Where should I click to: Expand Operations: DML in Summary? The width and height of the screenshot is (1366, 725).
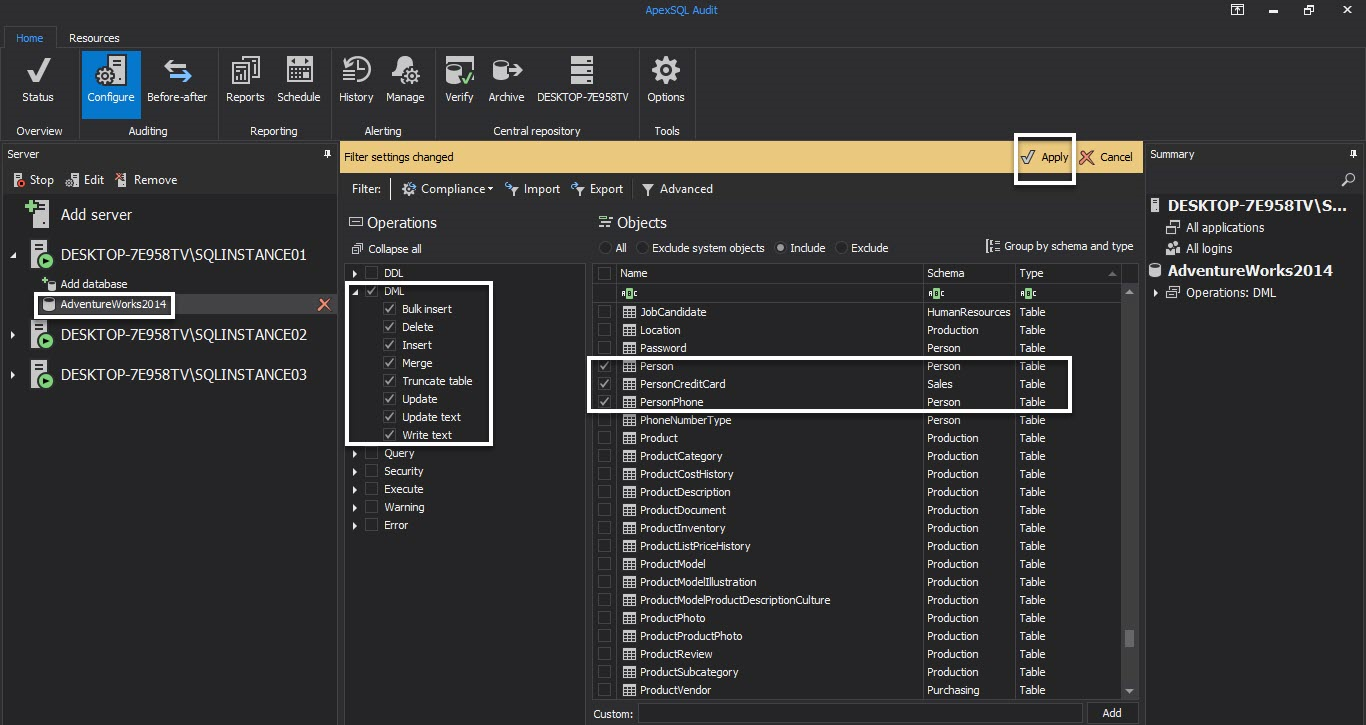point(1157,293)
